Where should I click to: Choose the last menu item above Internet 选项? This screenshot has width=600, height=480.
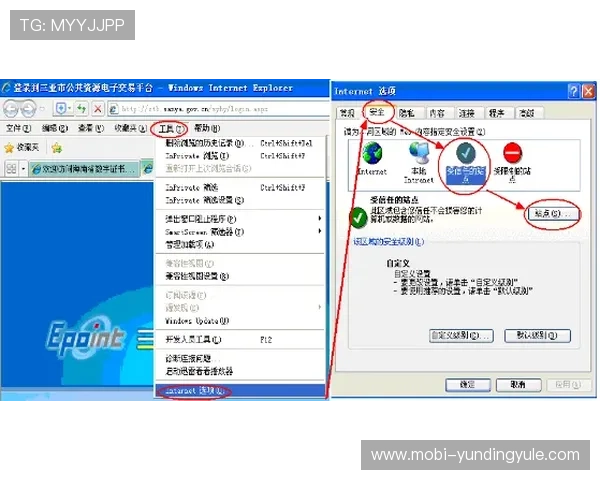[241, 371]
